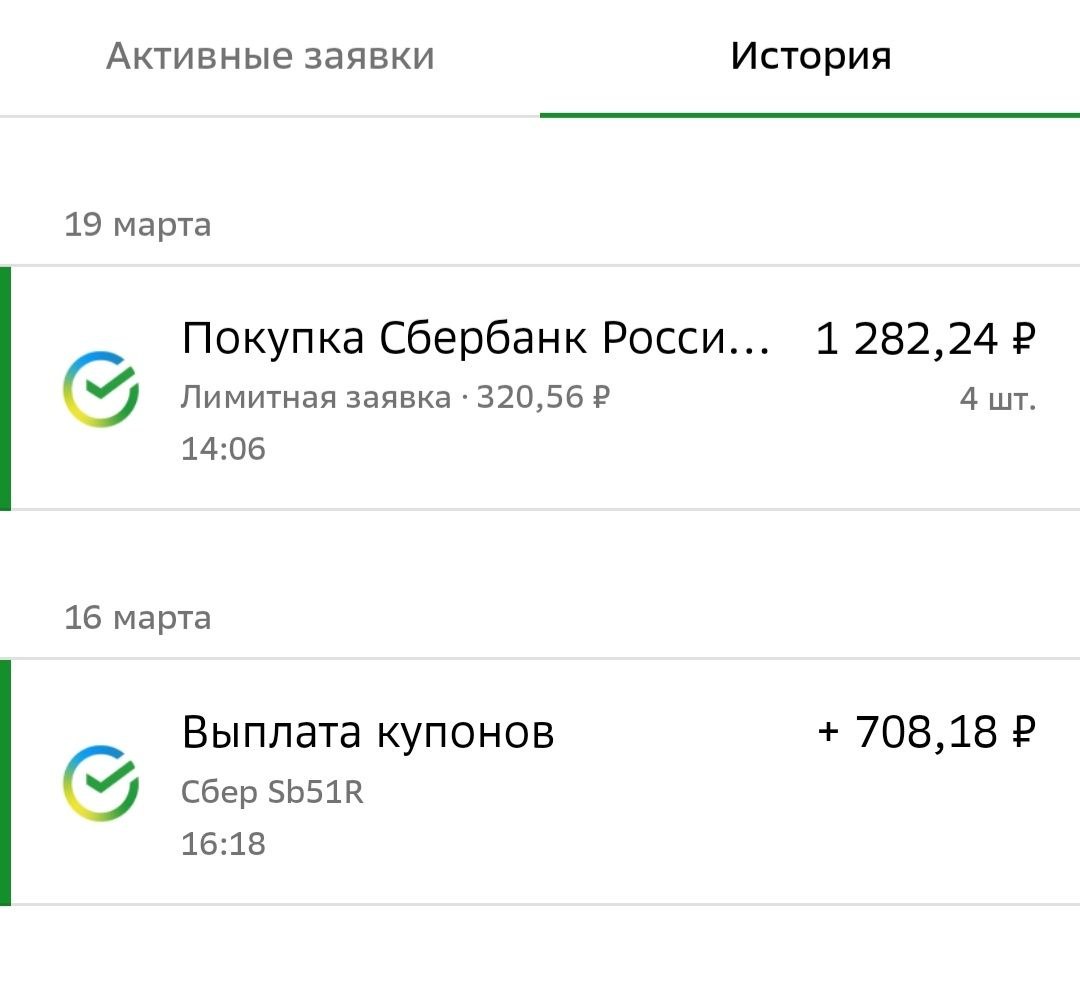Click the green status bar on the purchase row

(5, 389)
